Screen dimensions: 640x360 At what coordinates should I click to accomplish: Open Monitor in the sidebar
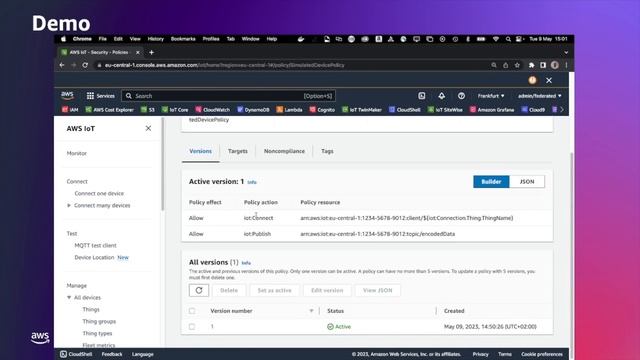77,153
